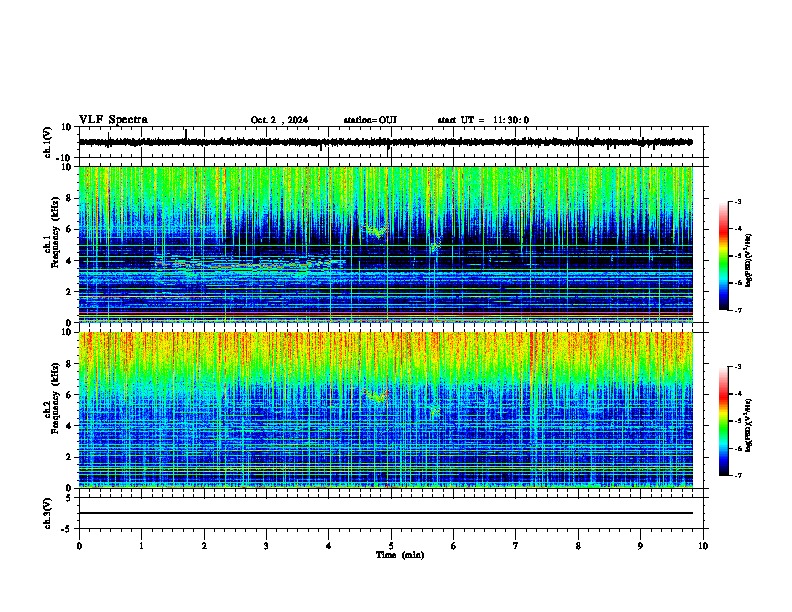The width and height of the screenshot is (792, 612).
Task: Click the "ch.1(V)" waveform axis label
Action: click(48, 142)
